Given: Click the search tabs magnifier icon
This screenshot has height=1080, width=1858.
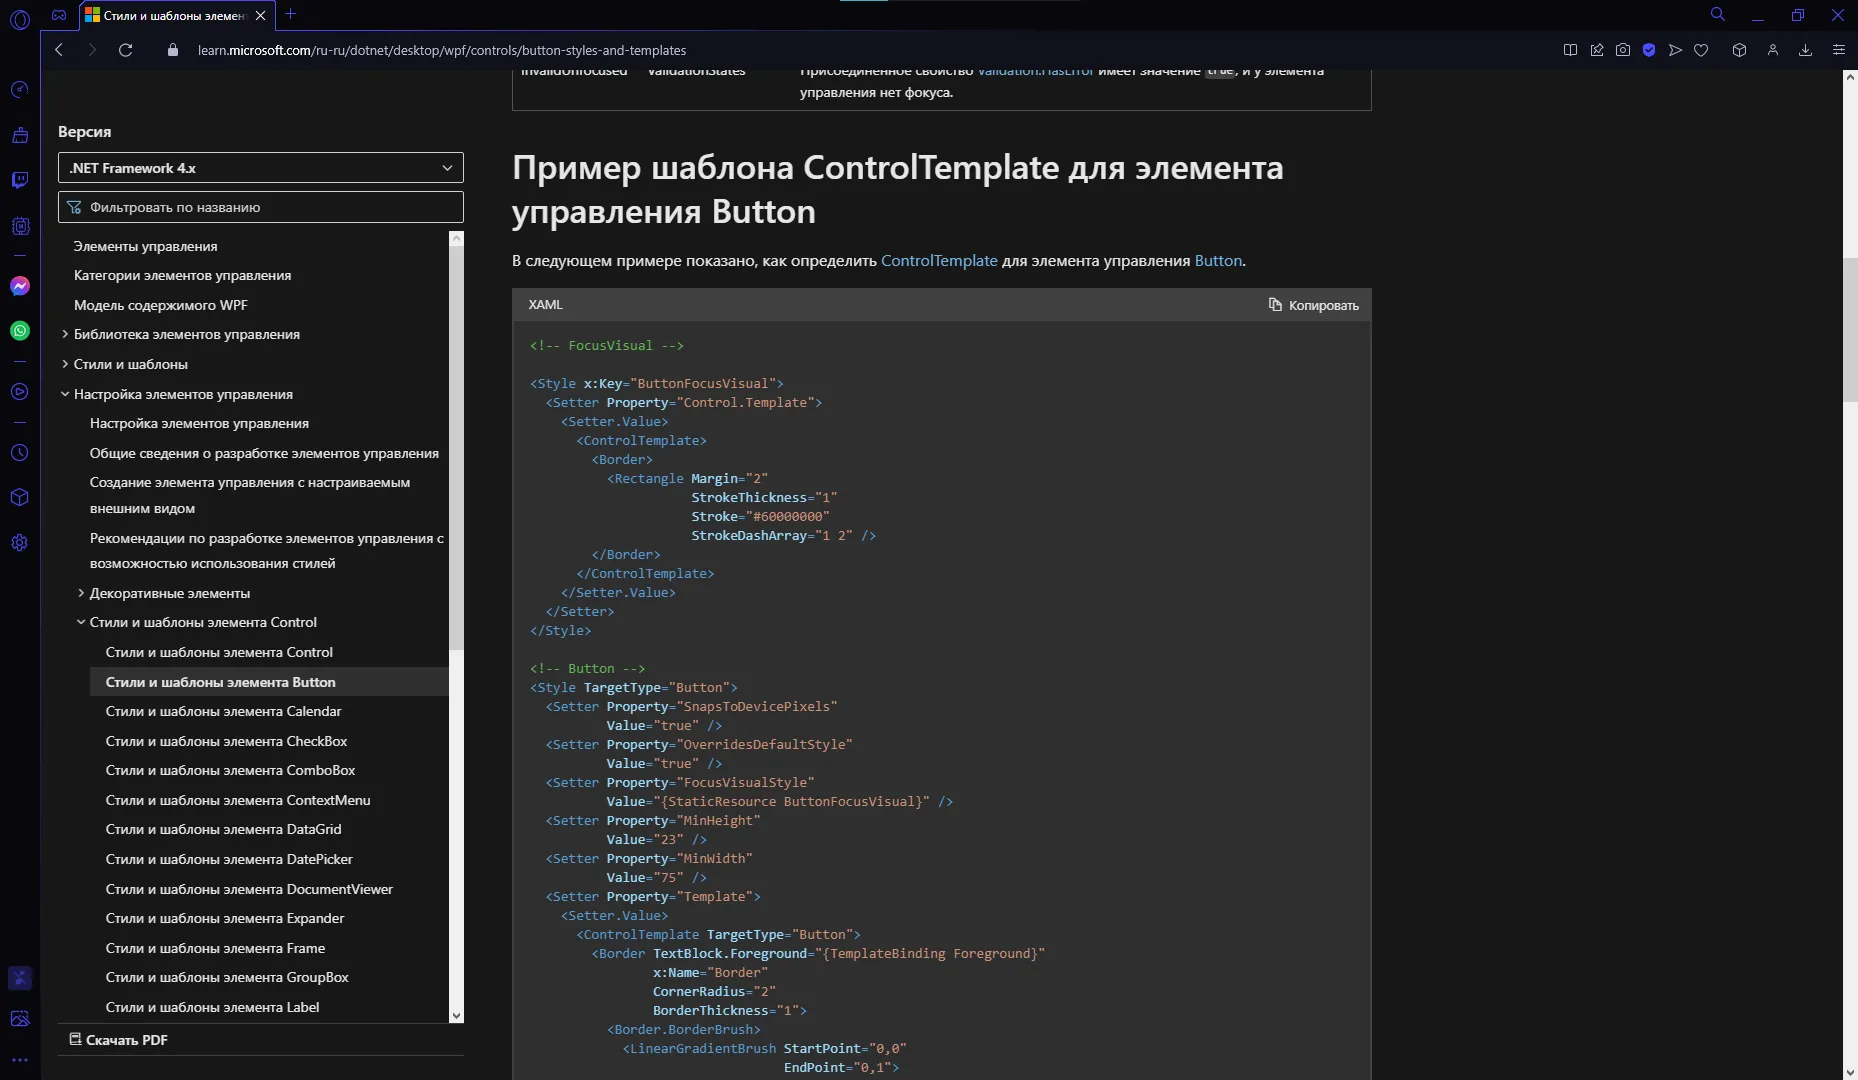Looking at the screenshot, I should click(x=1717, y=14).
